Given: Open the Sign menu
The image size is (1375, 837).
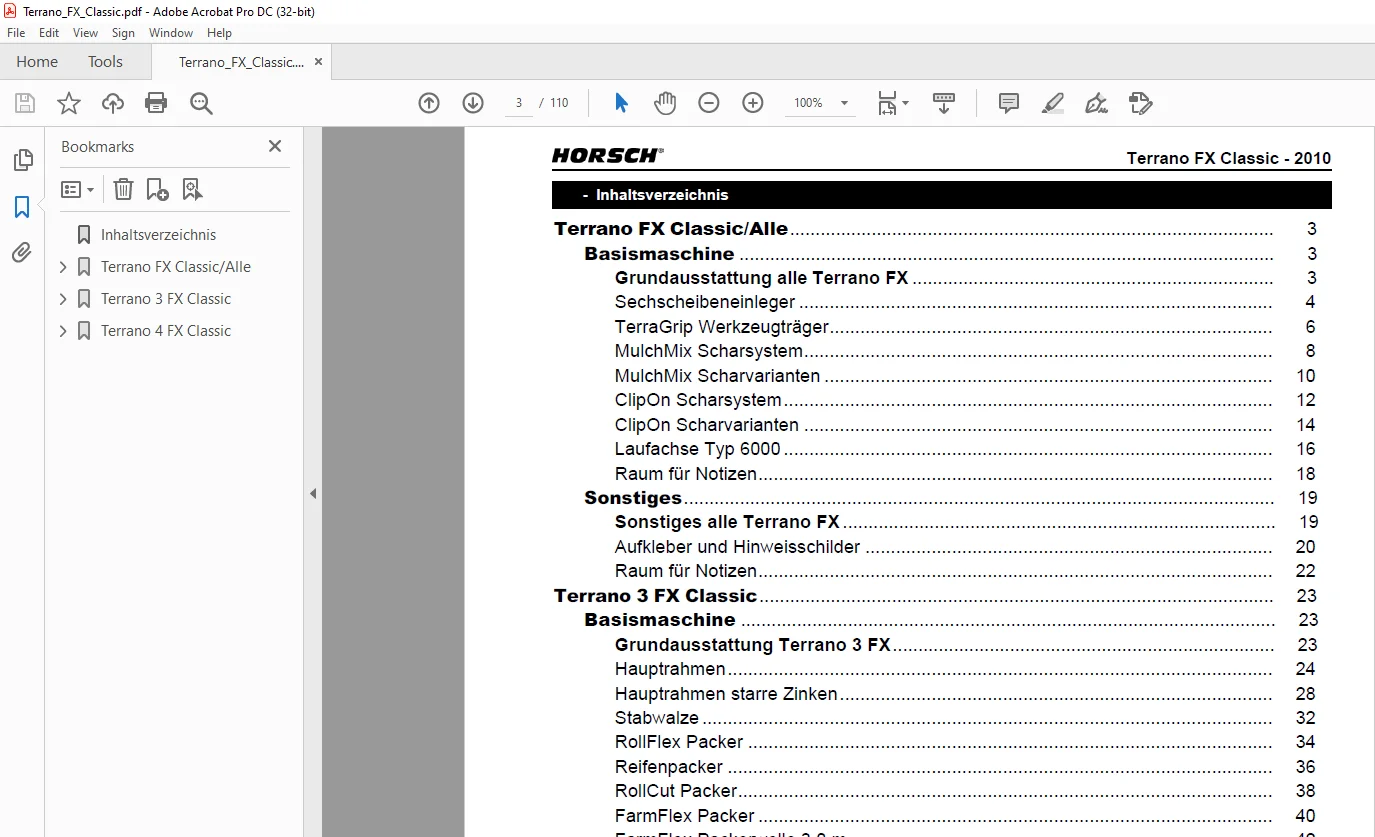Looking at the screenshot, I should (124, 33).
